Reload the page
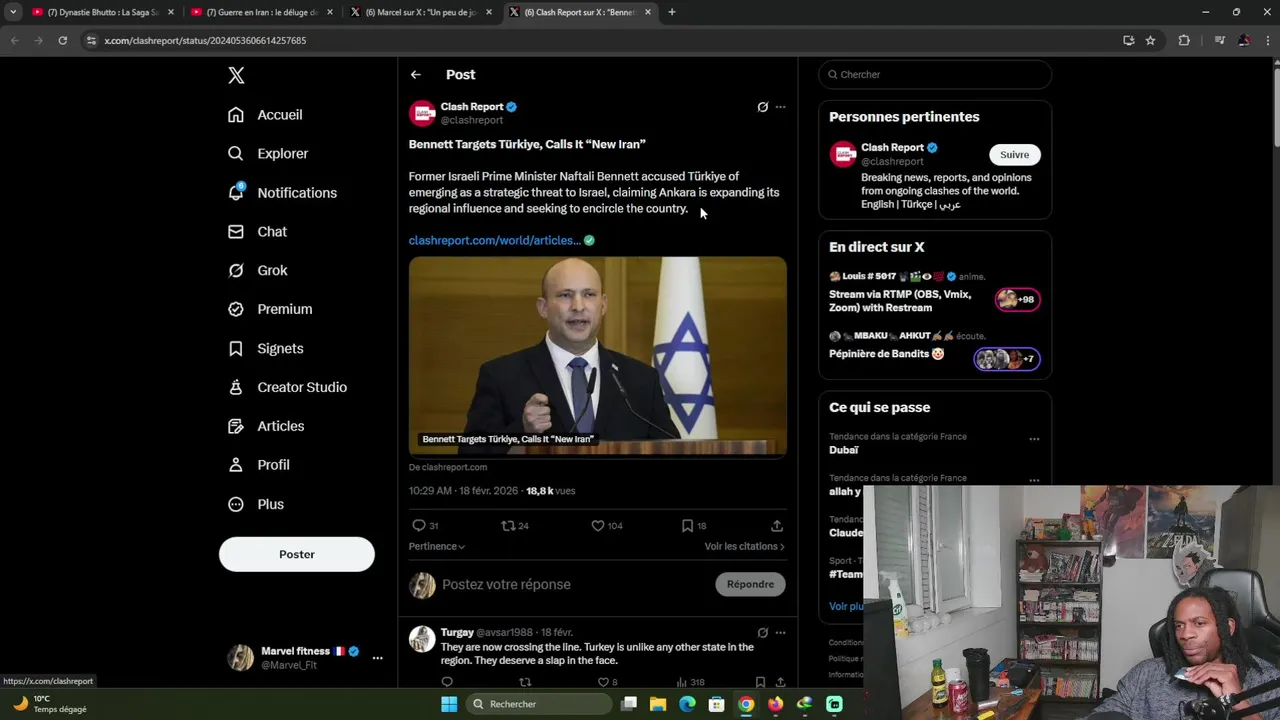Screen dimensions: 1280x720 tap(62, 41)
